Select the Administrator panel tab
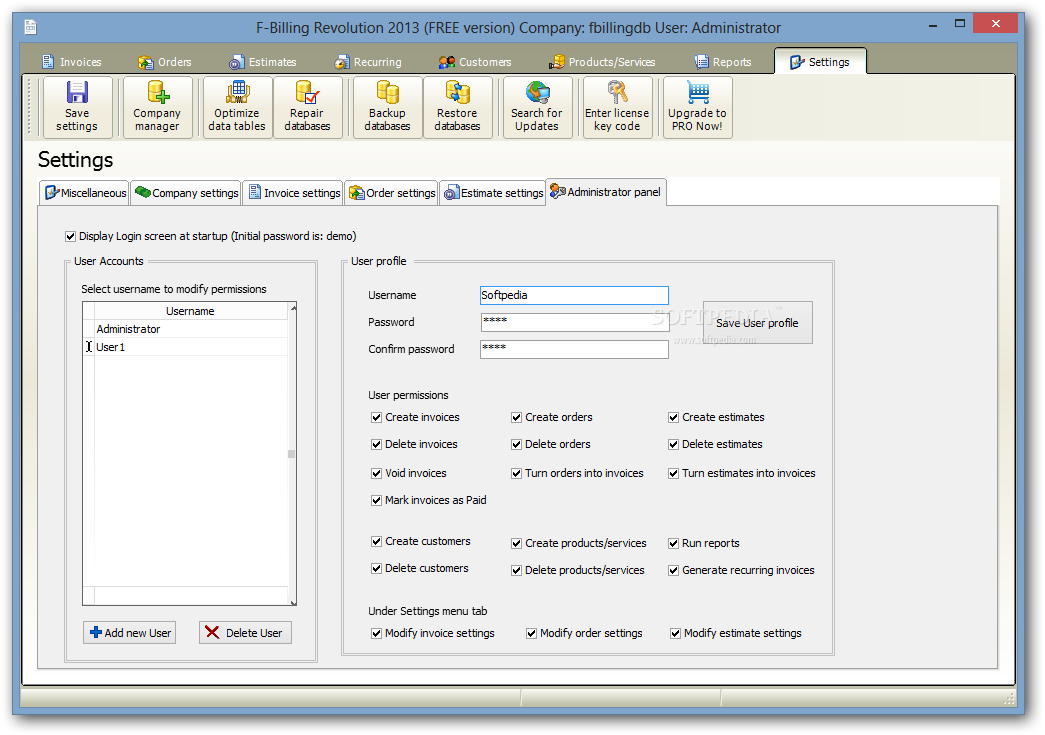The image size is (1045, 735). [x=605, y=192]
